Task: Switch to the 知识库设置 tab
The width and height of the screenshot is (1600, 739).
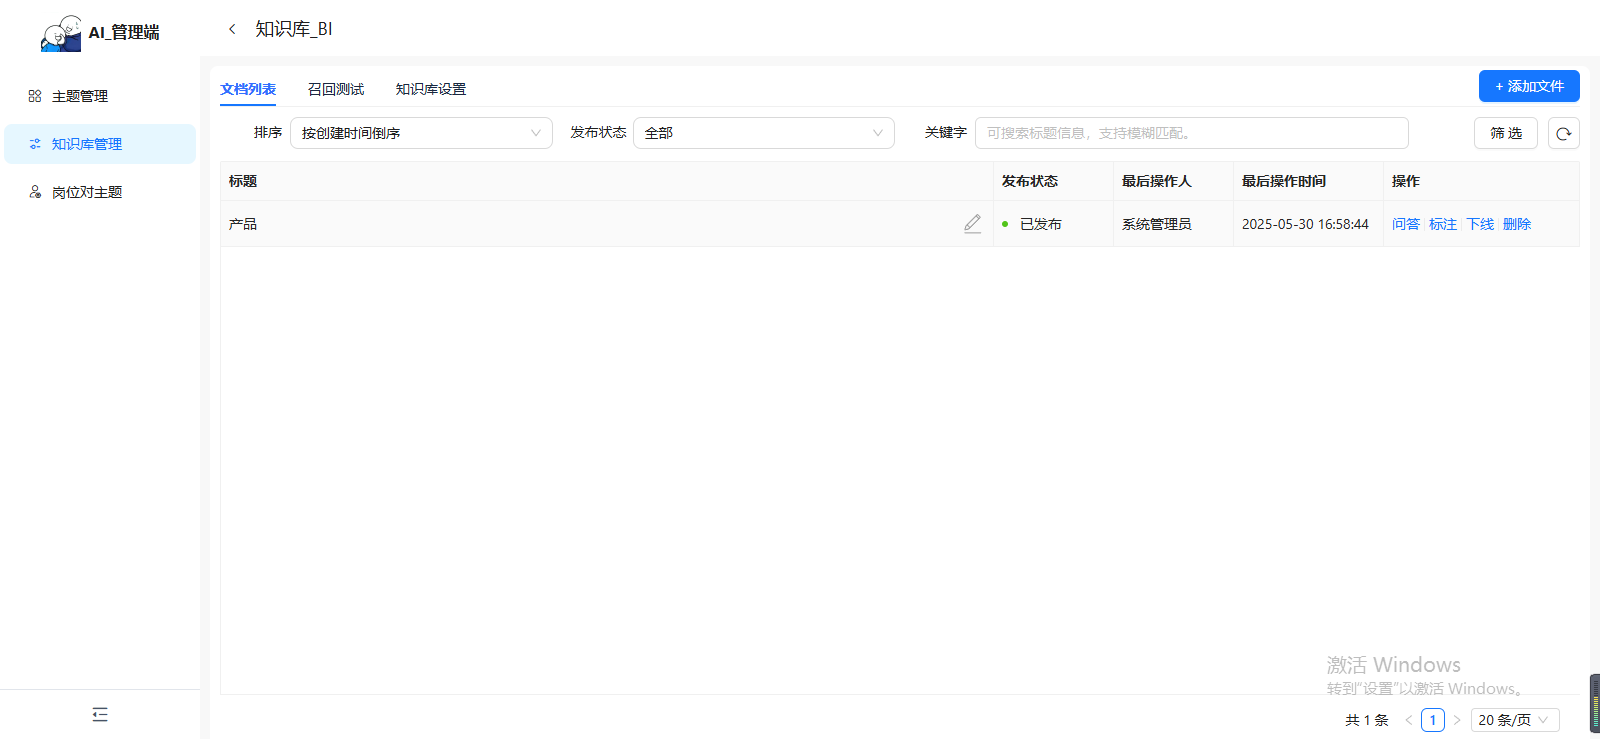Action: 431,89
